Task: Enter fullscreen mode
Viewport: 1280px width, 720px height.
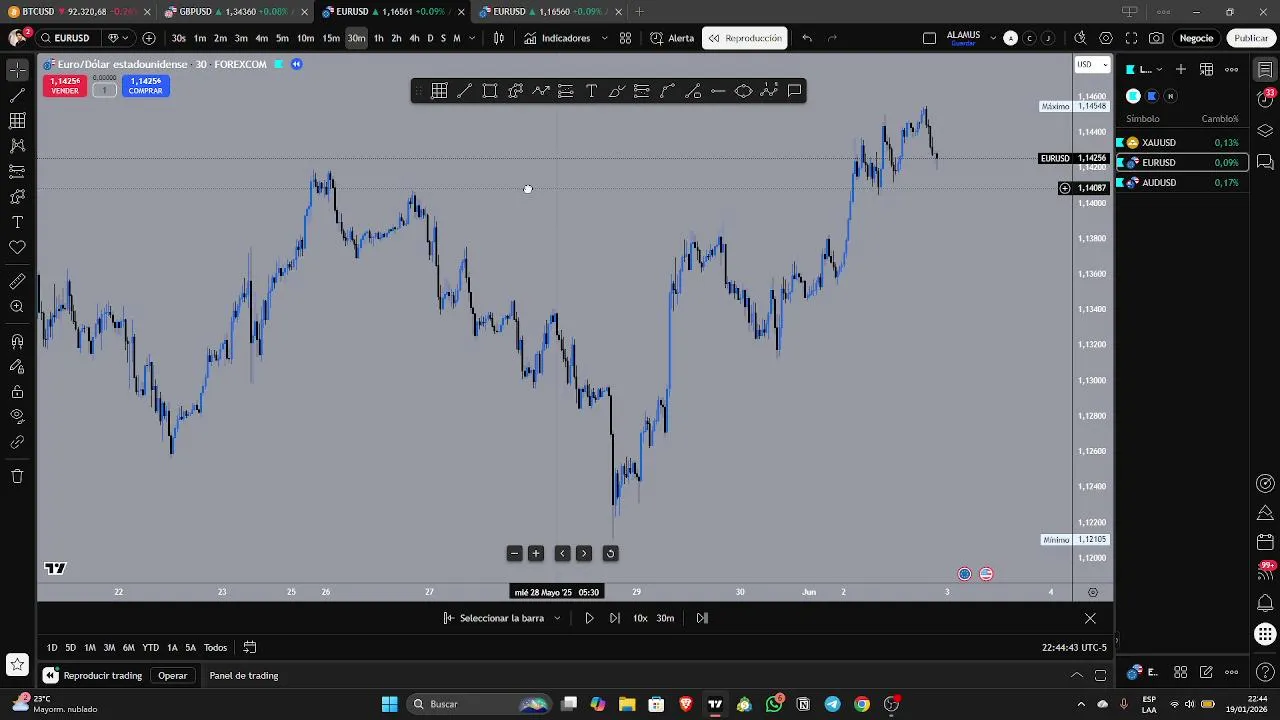Action: click(1131, 38)
